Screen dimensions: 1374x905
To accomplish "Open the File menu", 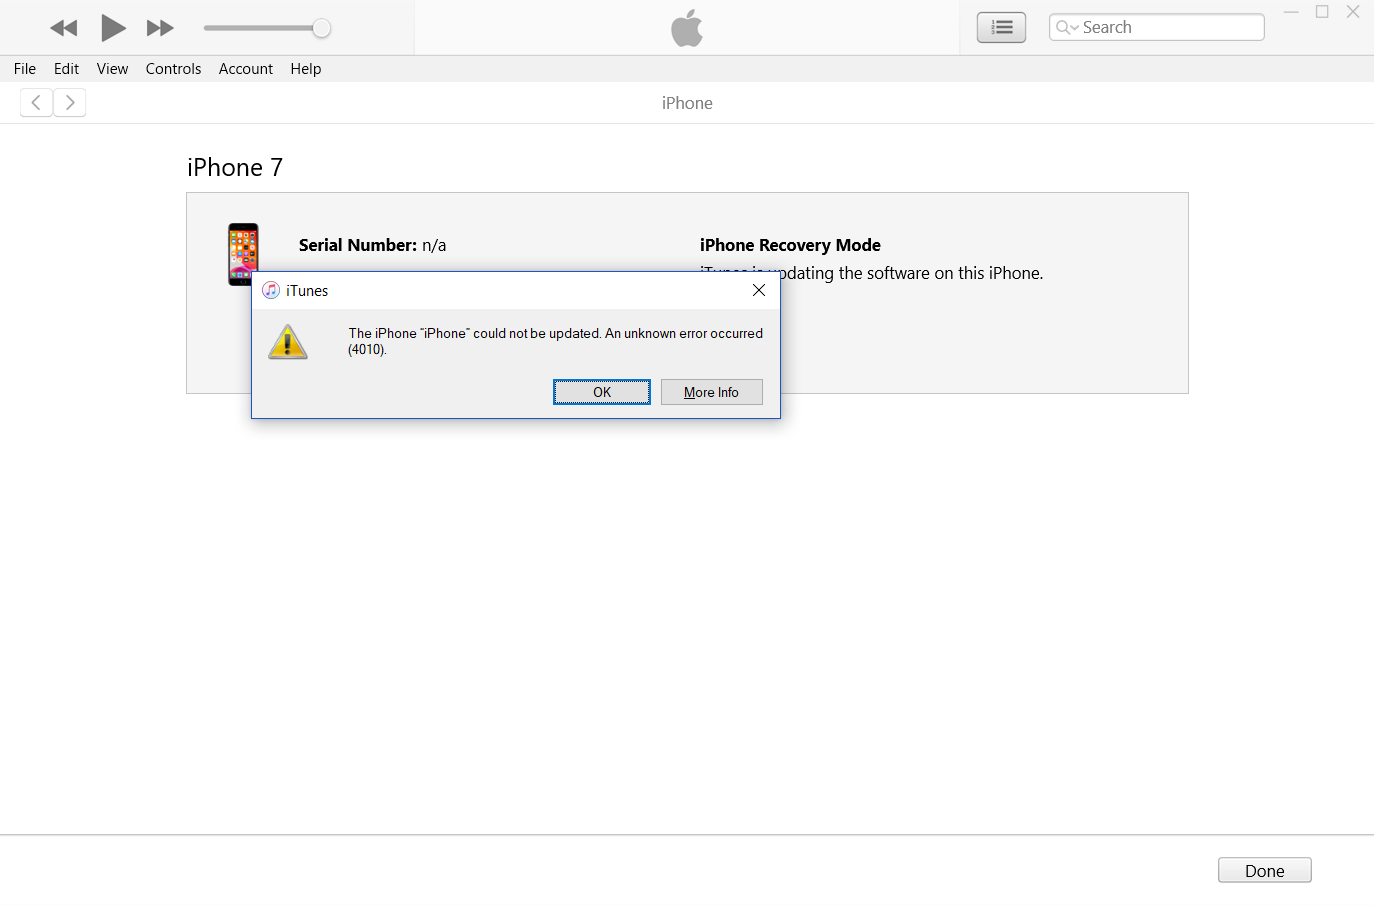I will pyautogui.click(x=25, y=69).
